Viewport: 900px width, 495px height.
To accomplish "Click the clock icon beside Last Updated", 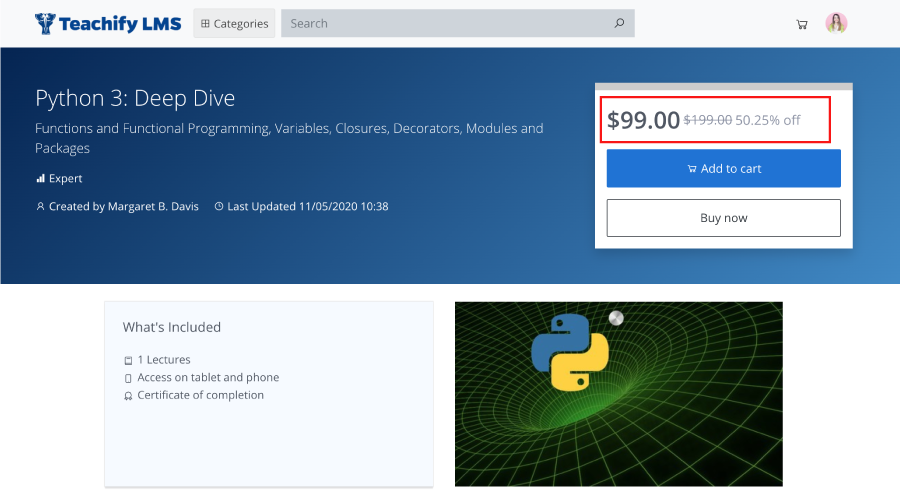I will click(219, 206).
